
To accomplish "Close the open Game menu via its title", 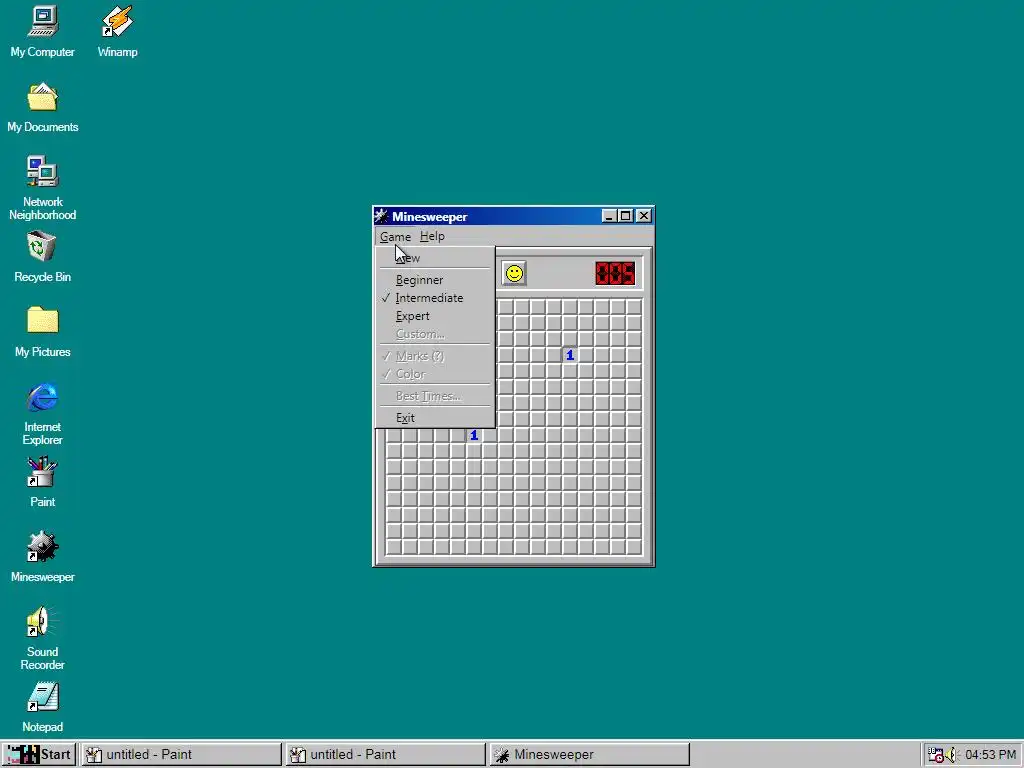I will pyautogui.click(x=395, y=236).
